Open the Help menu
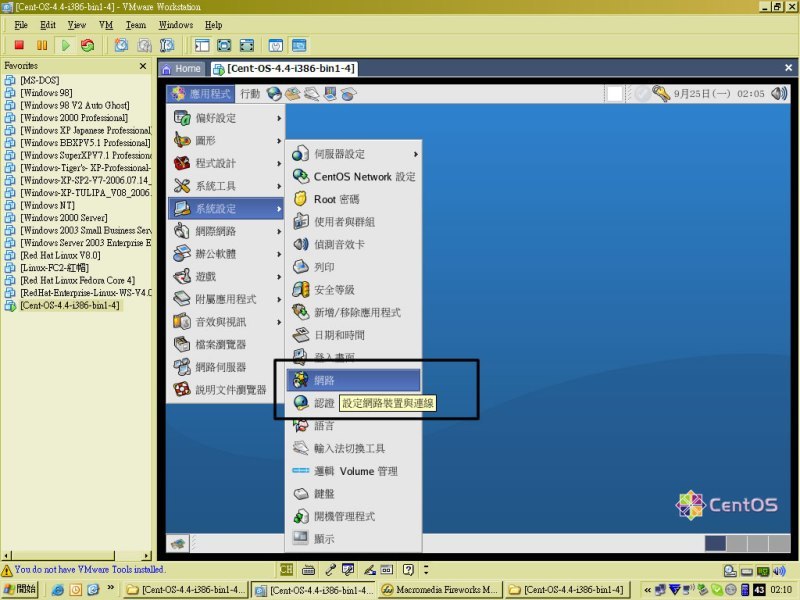Image resolution: width=800 pixels, height=600 pixels. [213, 25]
